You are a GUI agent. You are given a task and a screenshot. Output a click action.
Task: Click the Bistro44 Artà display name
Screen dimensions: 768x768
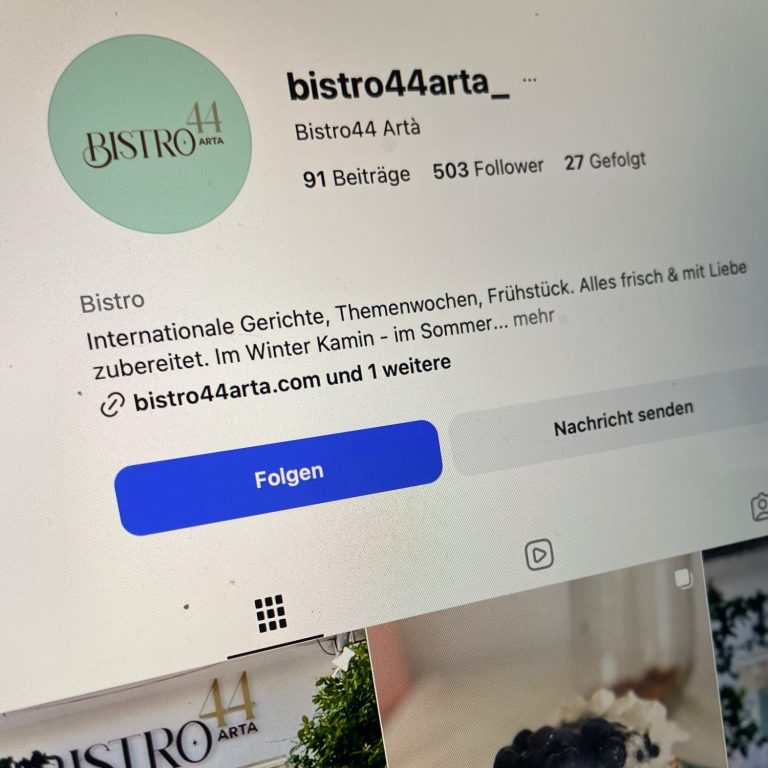click(357, 130)
